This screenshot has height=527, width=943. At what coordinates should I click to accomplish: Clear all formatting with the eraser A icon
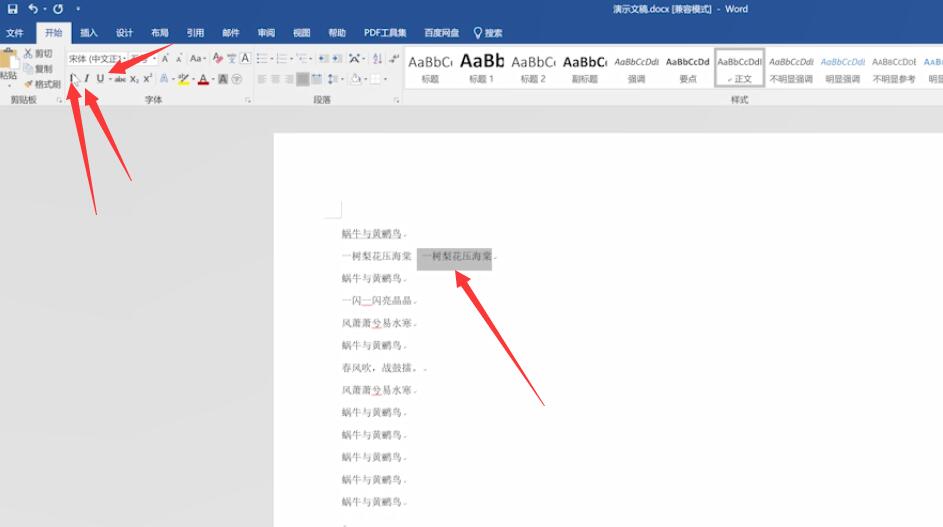pos(218,58)
